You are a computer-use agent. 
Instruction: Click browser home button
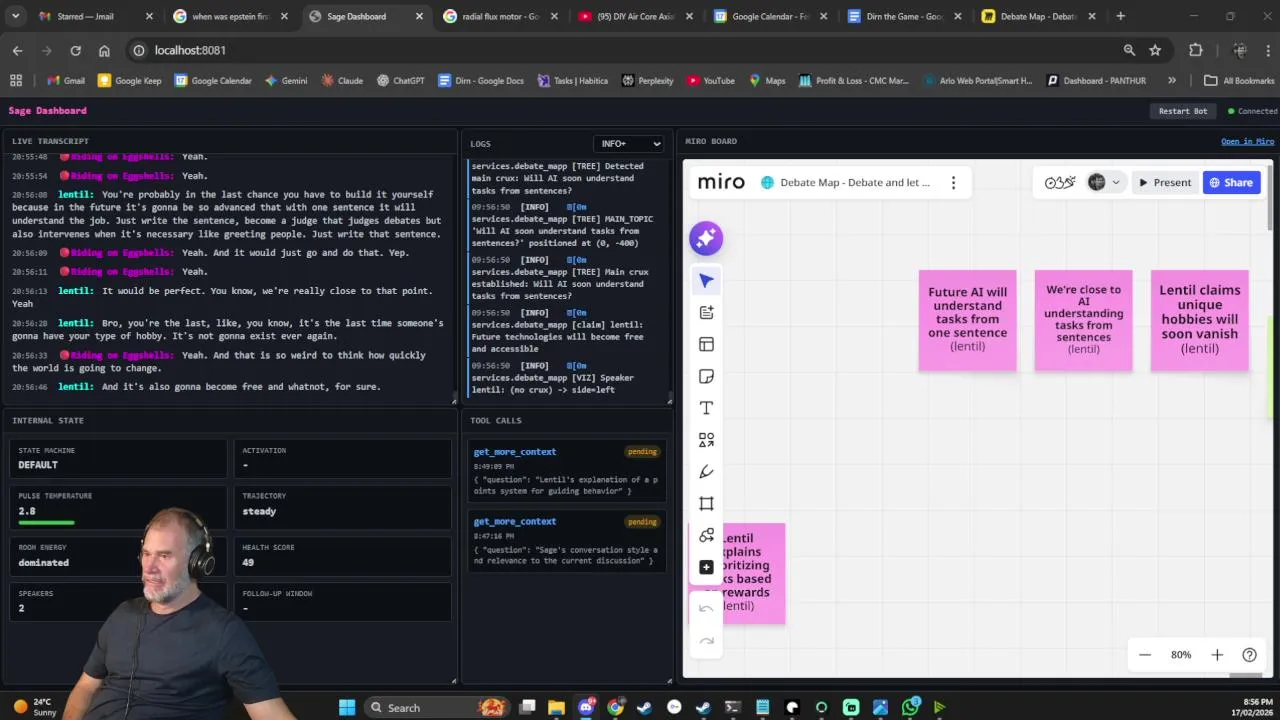coord(104,50)
